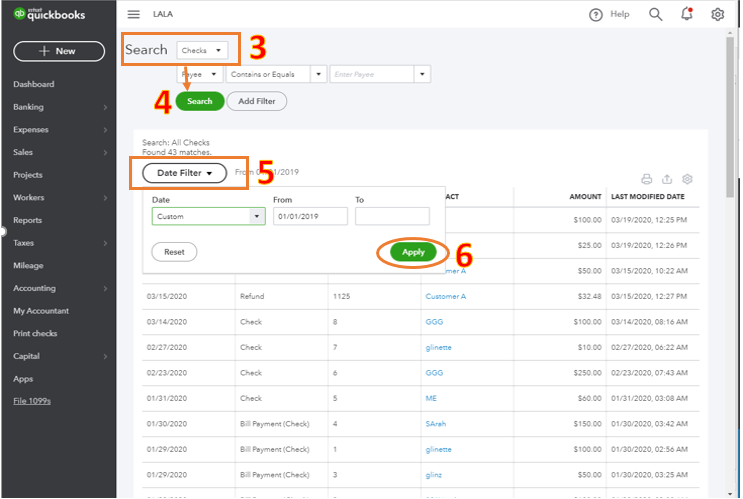Expand Accounting in sidebar

(59, 289)
